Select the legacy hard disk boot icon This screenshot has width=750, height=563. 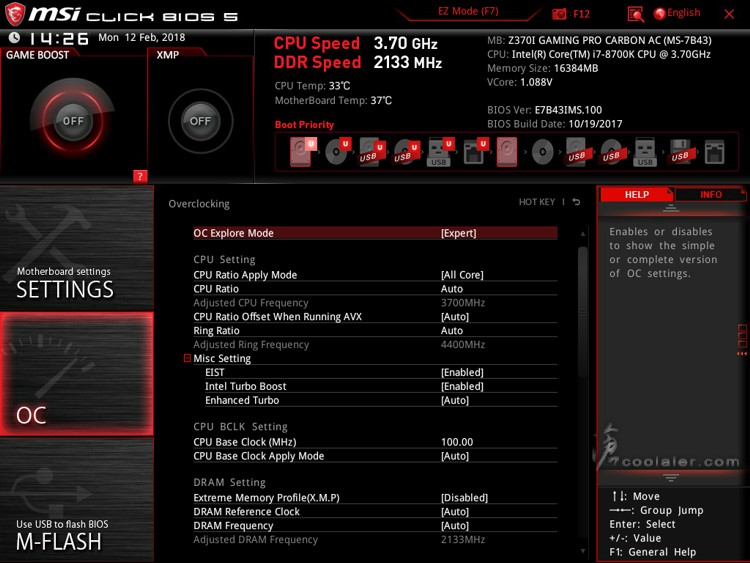[x=507, y=152]
